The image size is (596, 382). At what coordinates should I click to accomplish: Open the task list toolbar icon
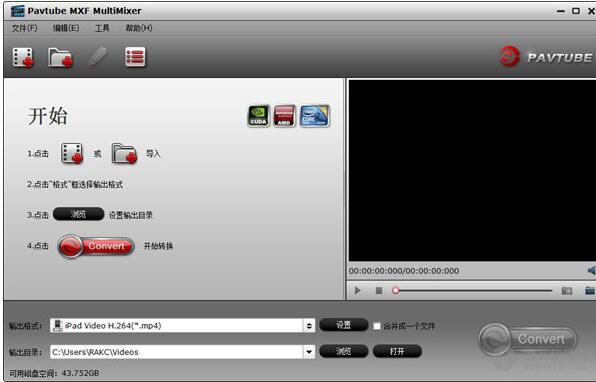135,57
